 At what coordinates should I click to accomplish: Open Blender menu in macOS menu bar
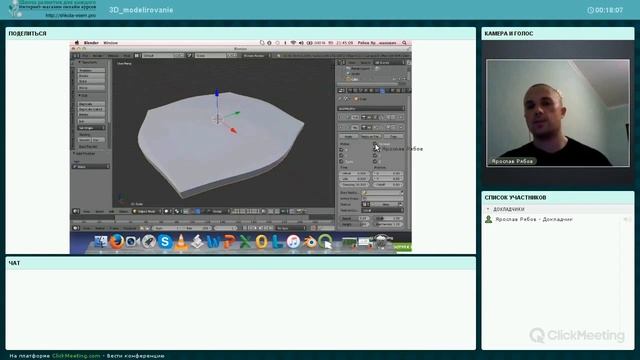[x=91, y=43]
